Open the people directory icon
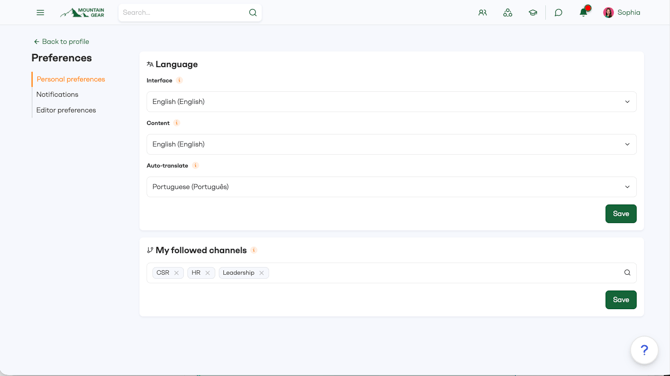Viewport: 670px width, 376px height. [x=482, y=13]
